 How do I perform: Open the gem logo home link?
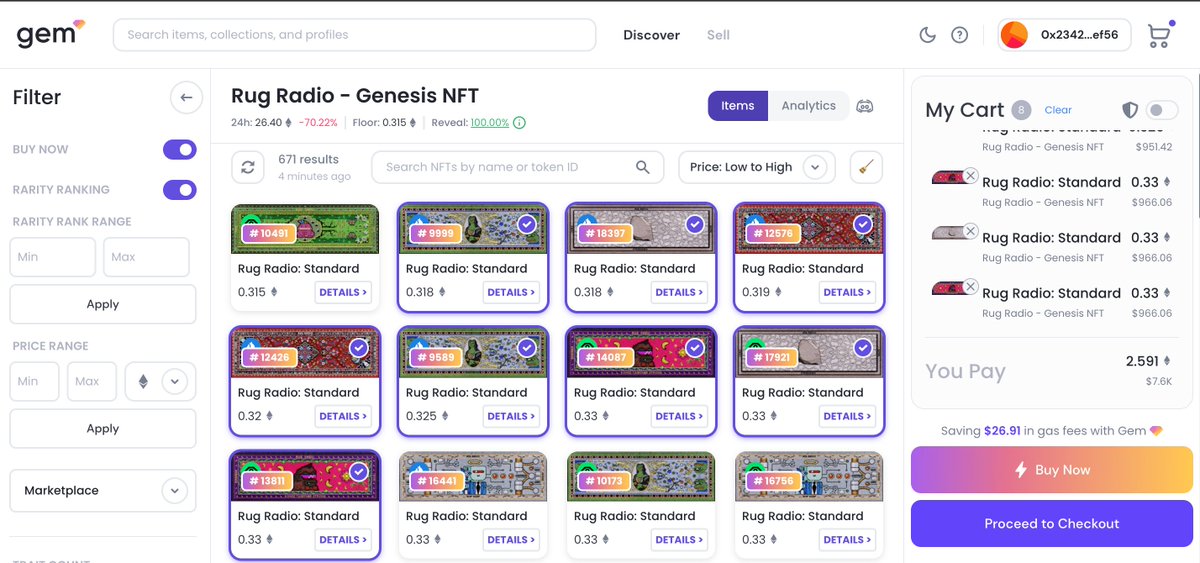(x=50, y=34)
